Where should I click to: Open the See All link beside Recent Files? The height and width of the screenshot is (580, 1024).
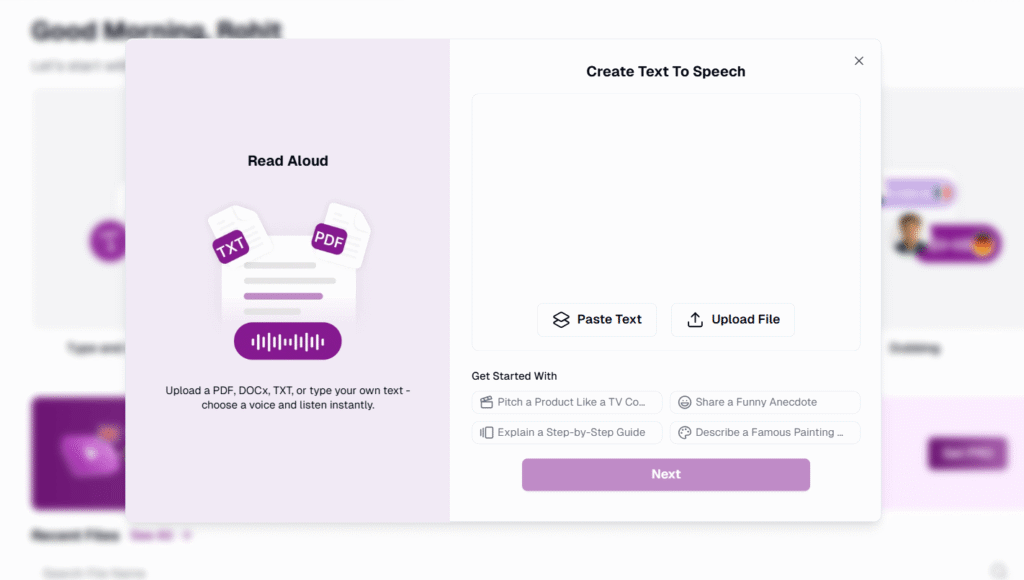(x=152, y=536)
